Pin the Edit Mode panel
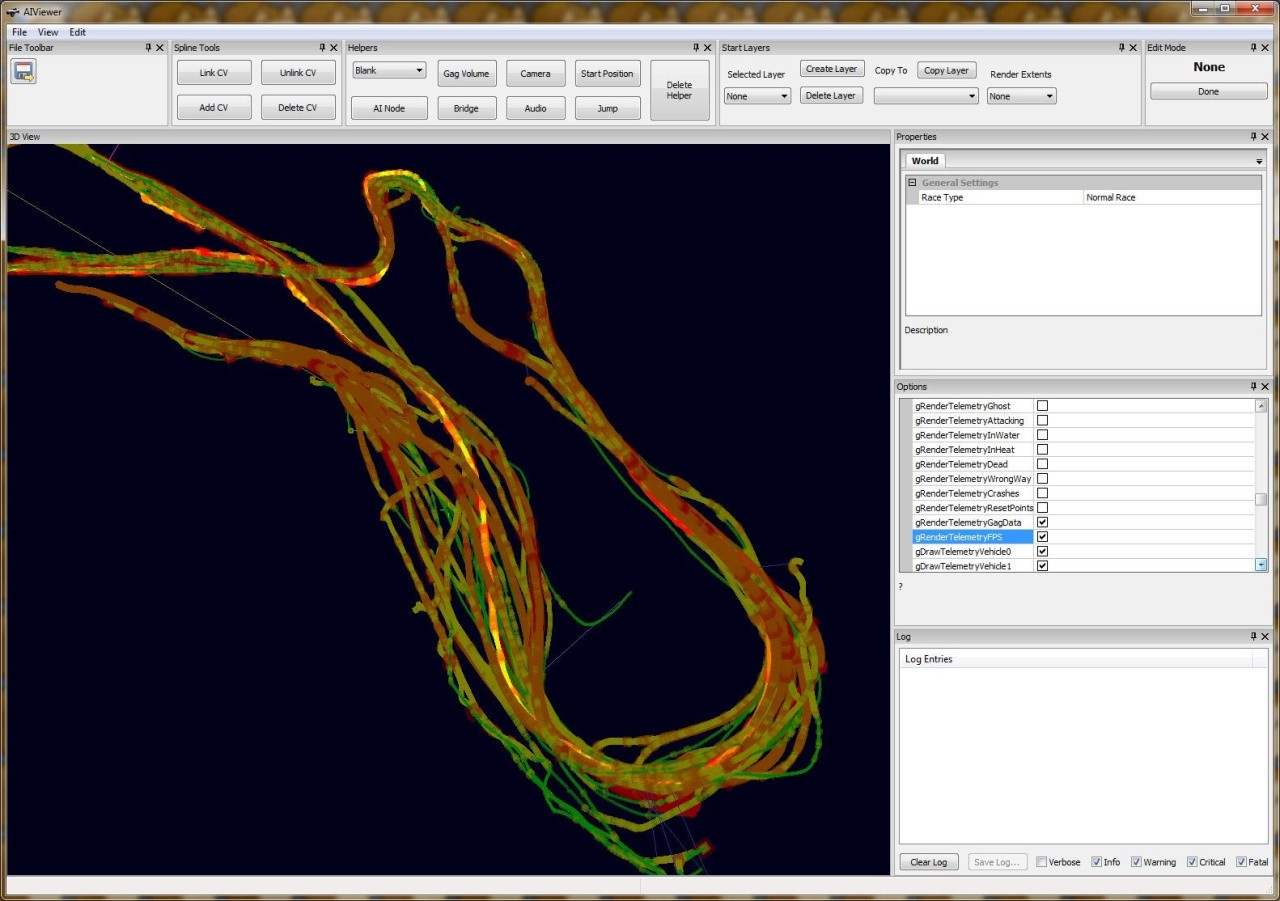1280x901 pixels. [x=1253, y=47]
